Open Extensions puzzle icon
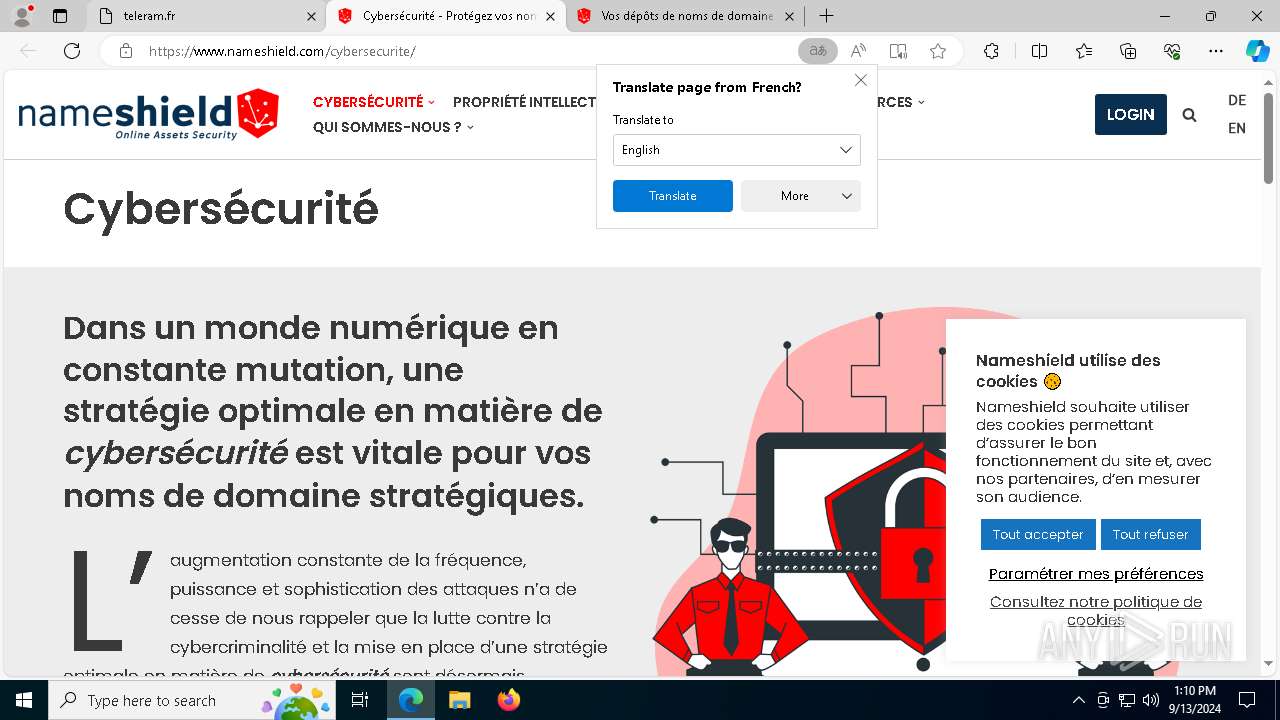 coord(991,51)
